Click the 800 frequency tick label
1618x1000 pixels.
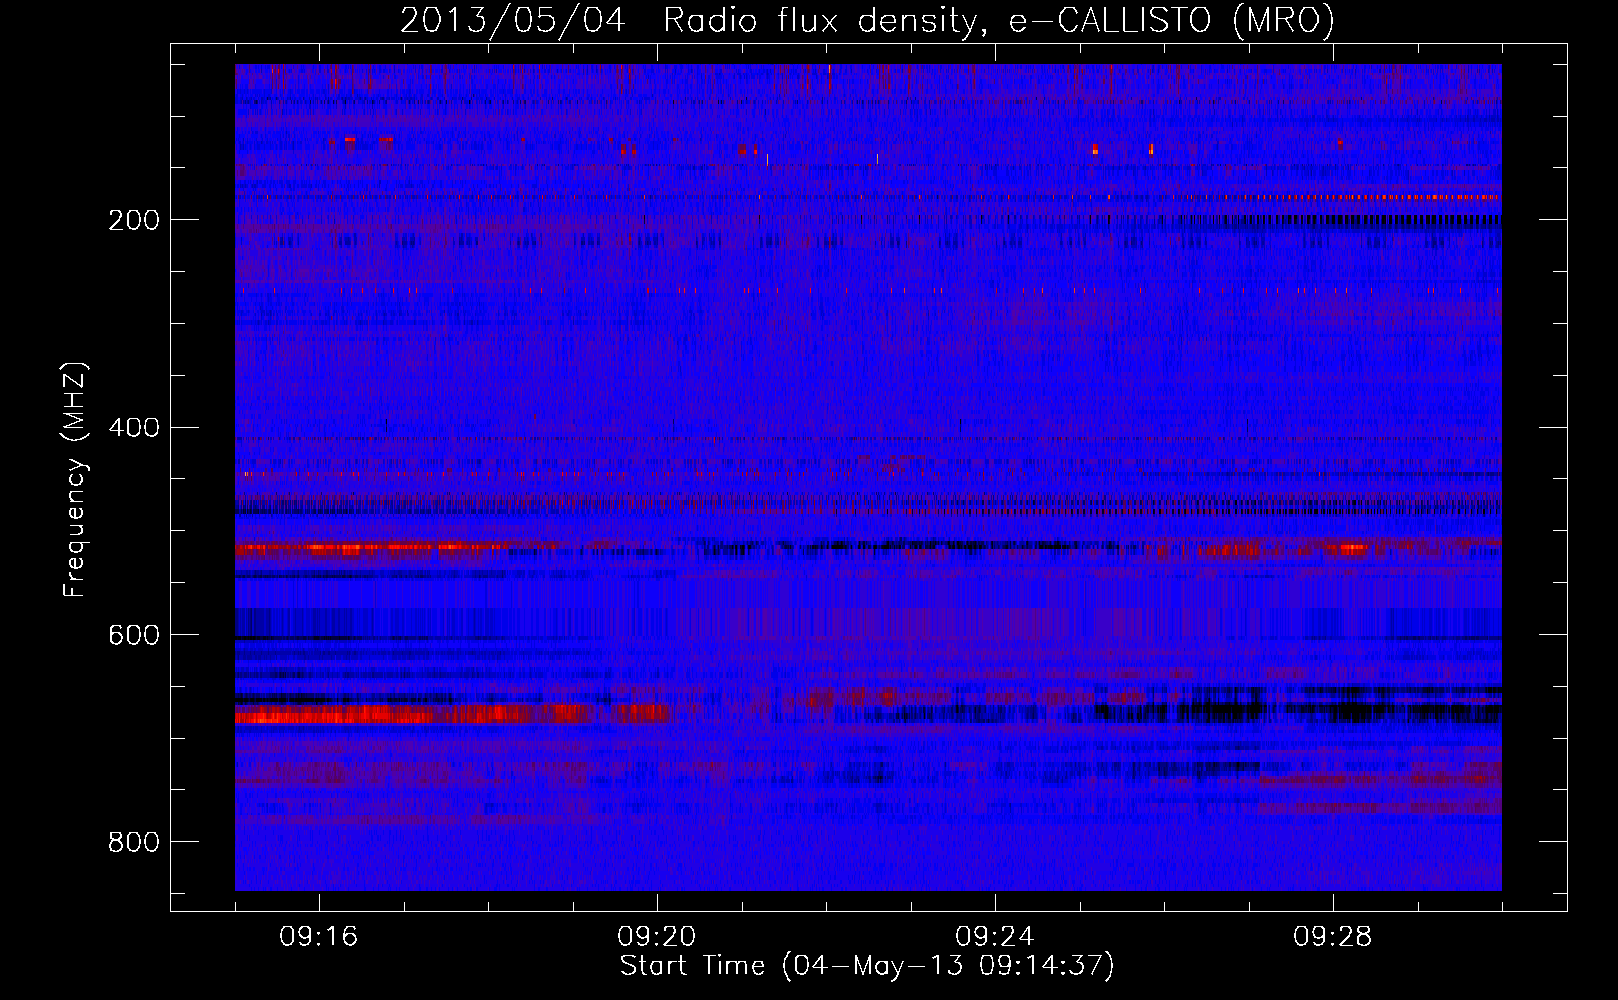click(134, 843)
